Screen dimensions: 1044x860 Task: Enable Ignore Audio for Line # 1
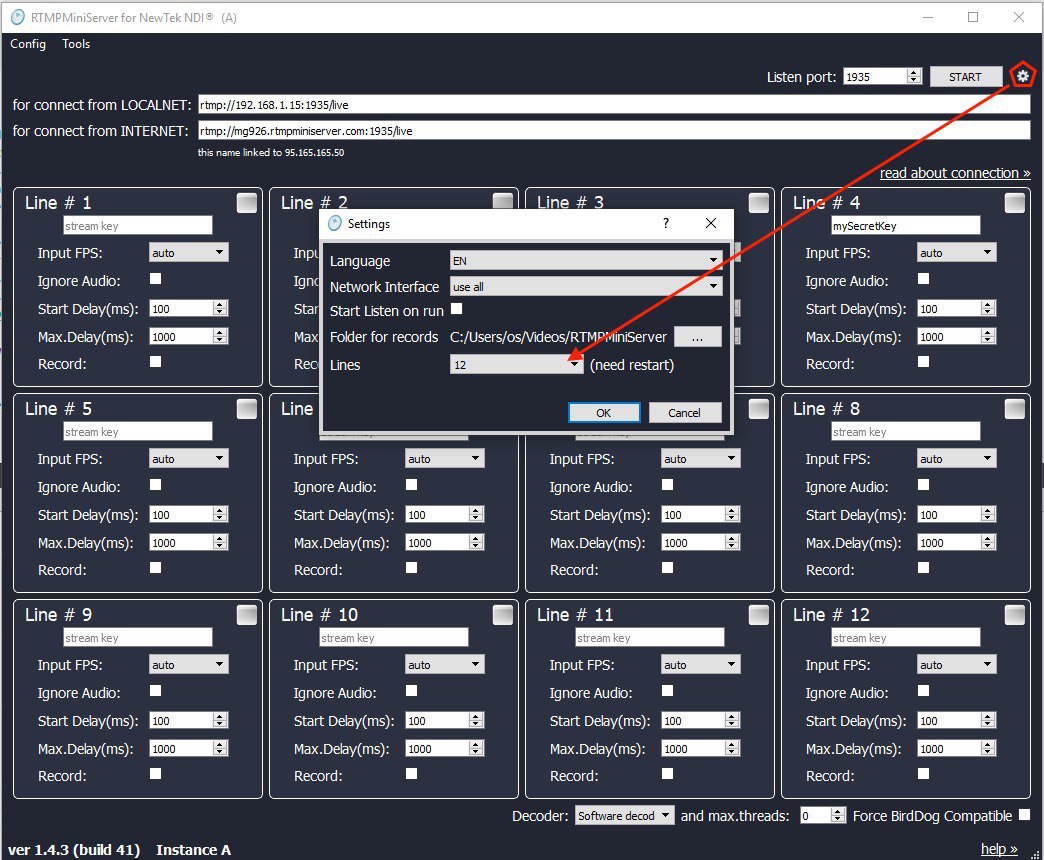tap(156, 279)
